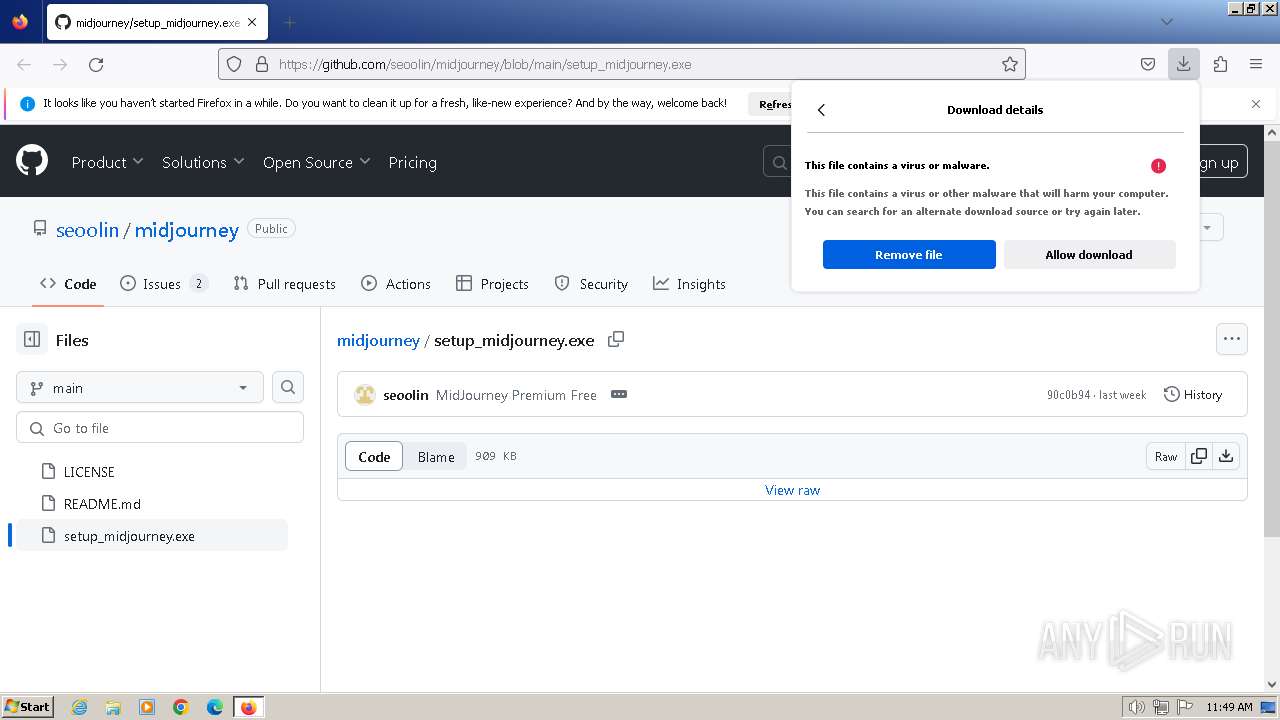Click the Start button
The width and height of the screenshot is (1280, 720).
tap(28, 706)
